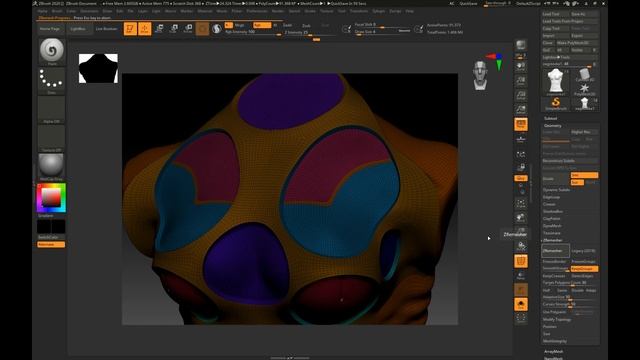Expand the Dynamic Subdiv section
The image size is (640, 360).
556,190
